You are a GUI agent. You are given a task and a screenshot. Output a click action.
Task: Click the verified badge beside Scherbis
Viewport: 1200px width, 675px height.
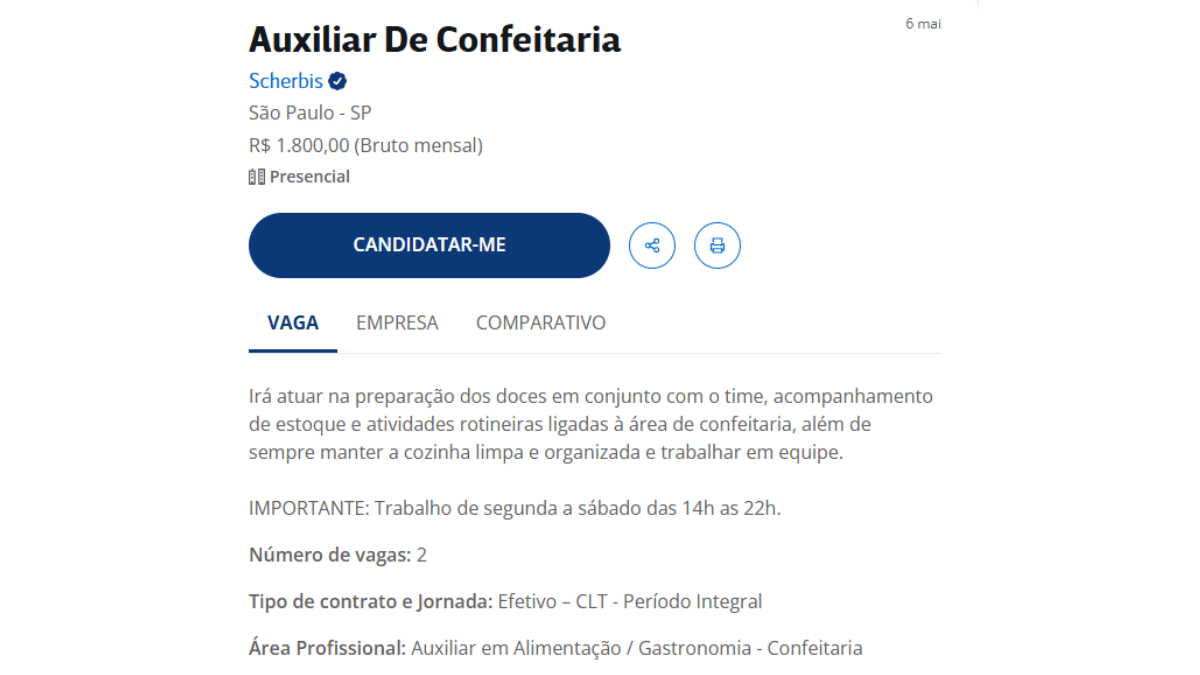click(338, 81)
